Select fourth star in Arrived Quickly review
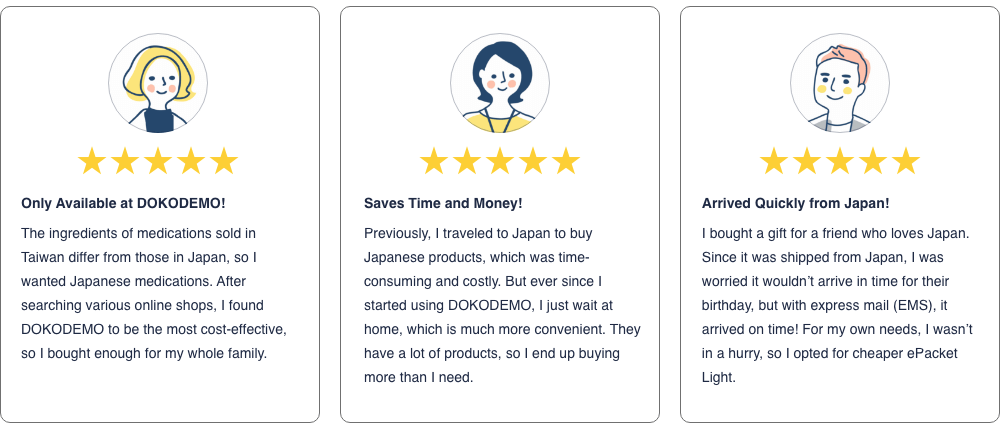Image resolution: width=1000 pixels, height=429 pixels. pos(873,161)
